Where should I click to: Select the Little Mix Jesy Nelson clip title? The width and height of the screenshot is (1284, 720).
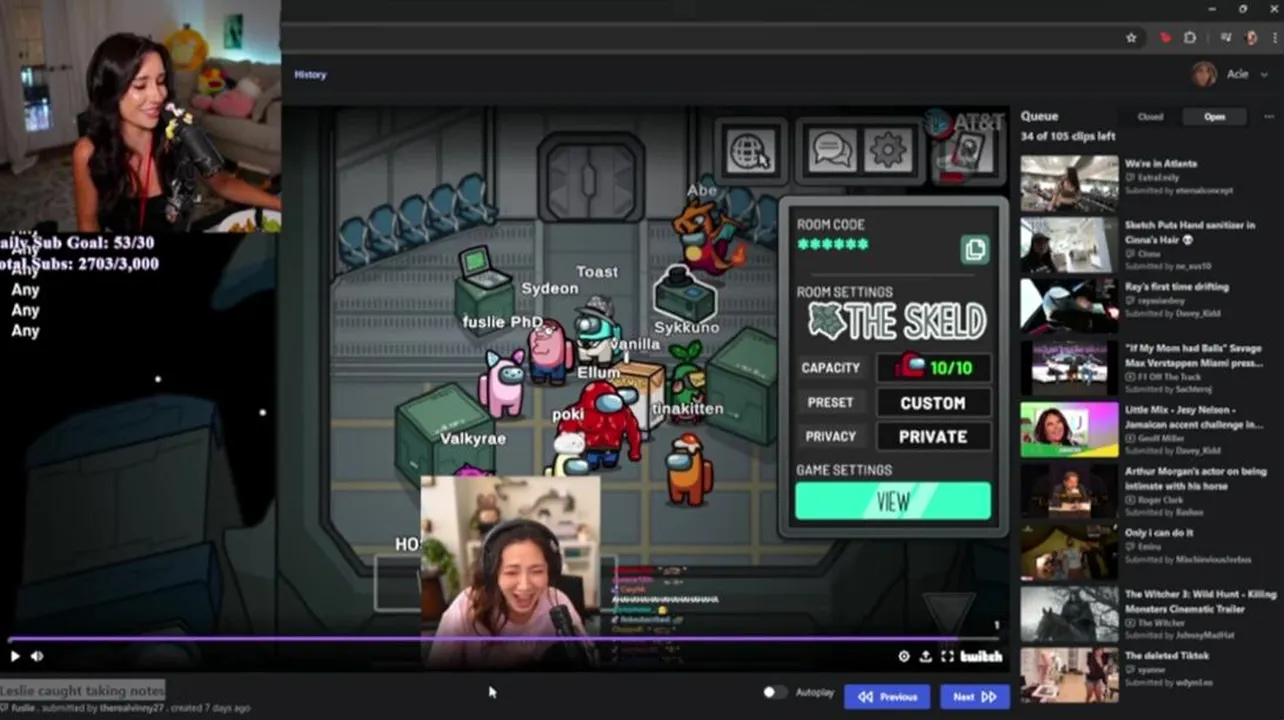pyautogui.click(x=1192, y=417)
